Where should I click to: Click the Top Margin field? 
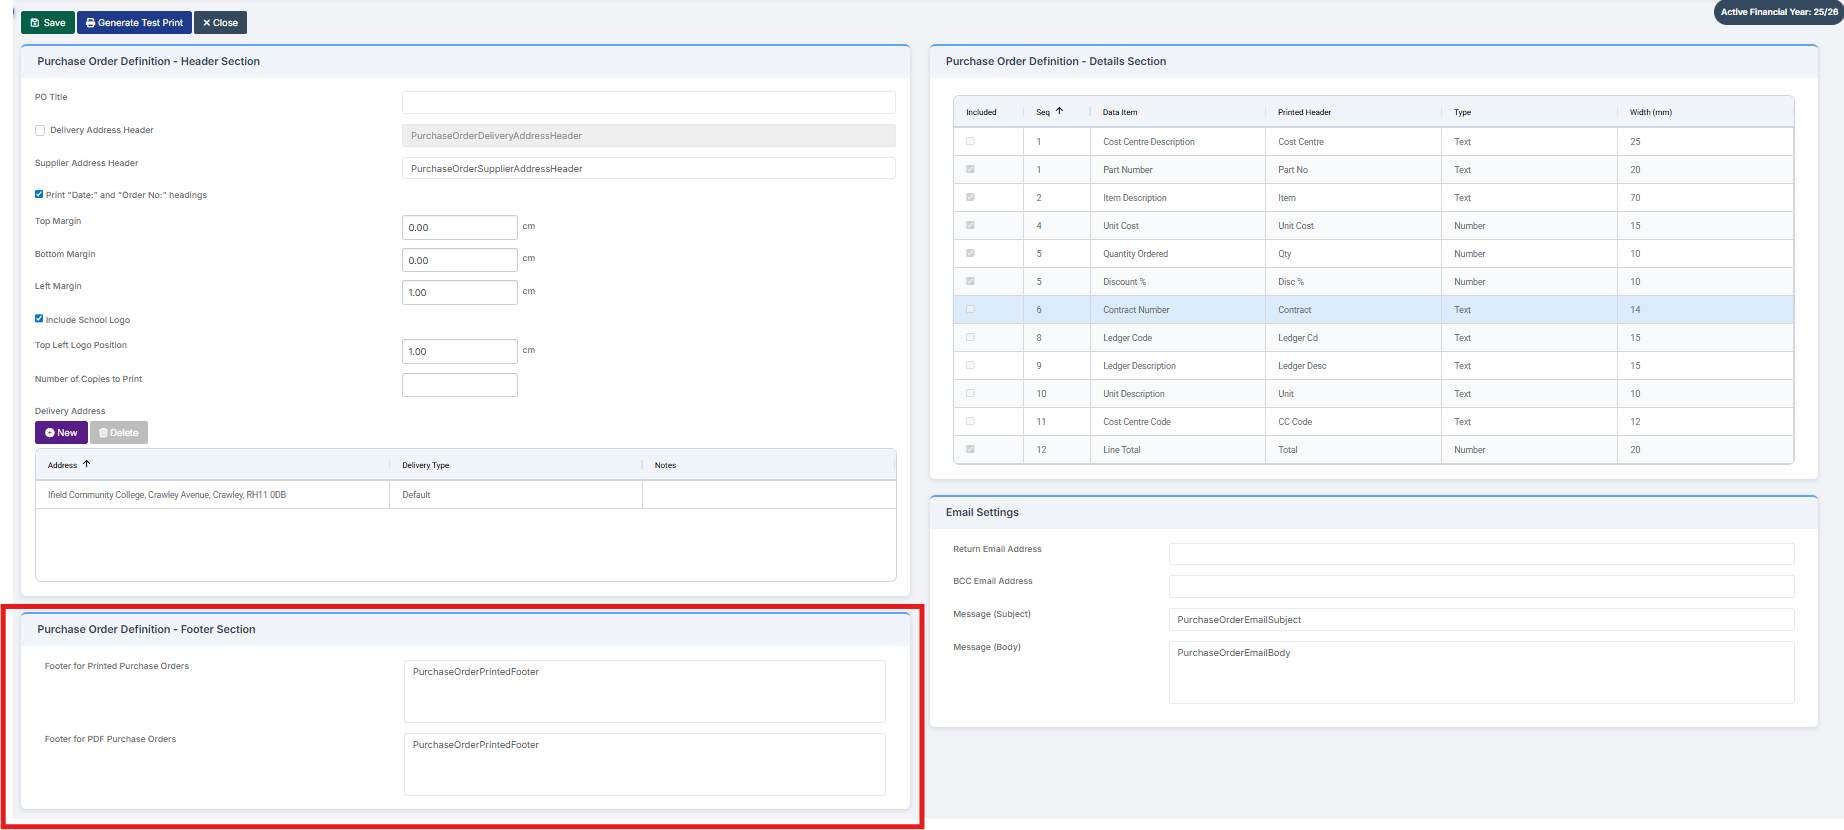[x=459, y=228]
